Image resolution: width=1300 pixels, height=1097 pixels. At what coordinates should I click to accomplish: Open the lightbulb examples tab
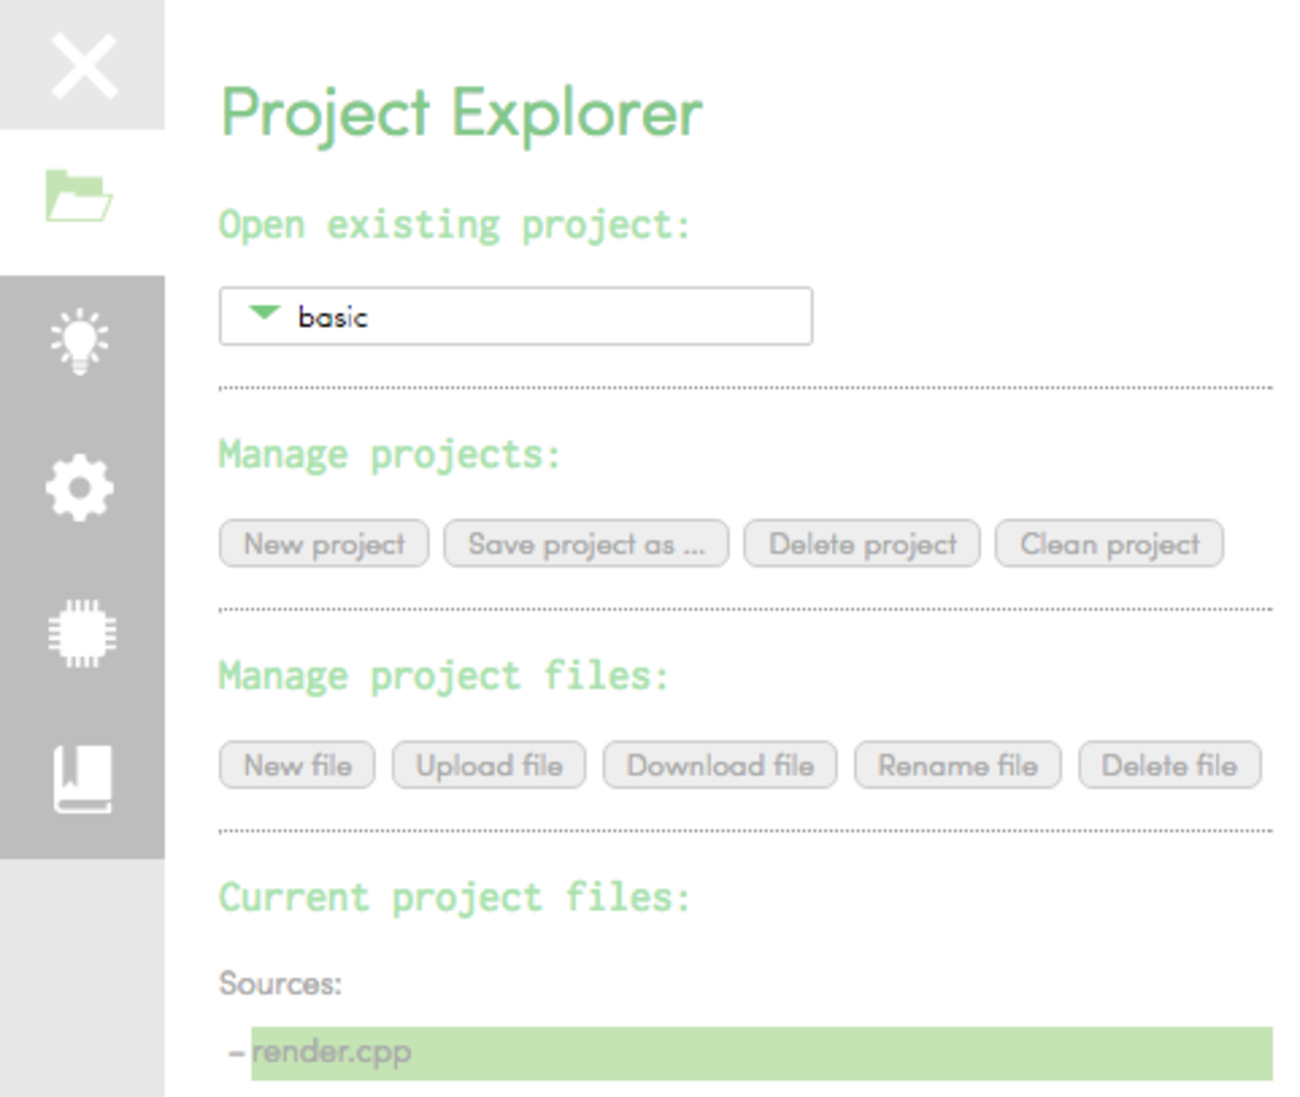click(80, 342)
